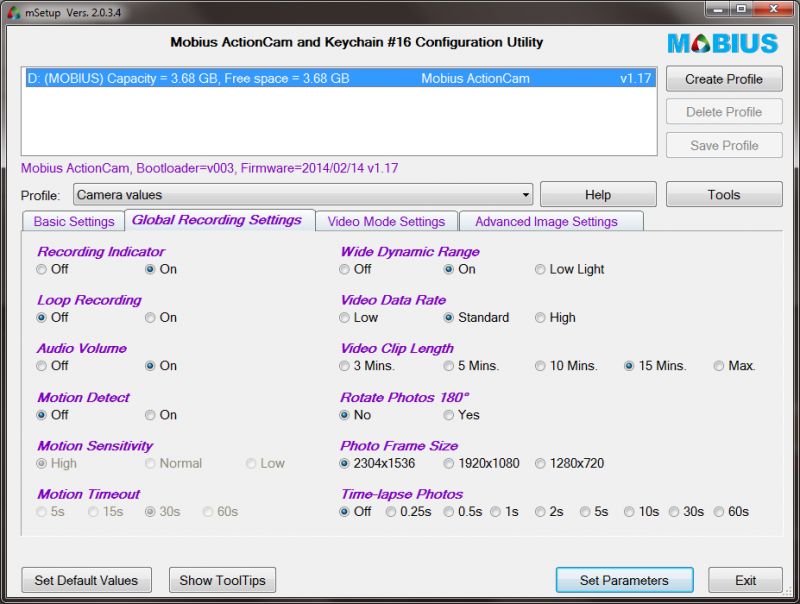Open the Profile dropdown showing Camera values
The width and height of the screenshot is (800, 604).
(303, 195)
